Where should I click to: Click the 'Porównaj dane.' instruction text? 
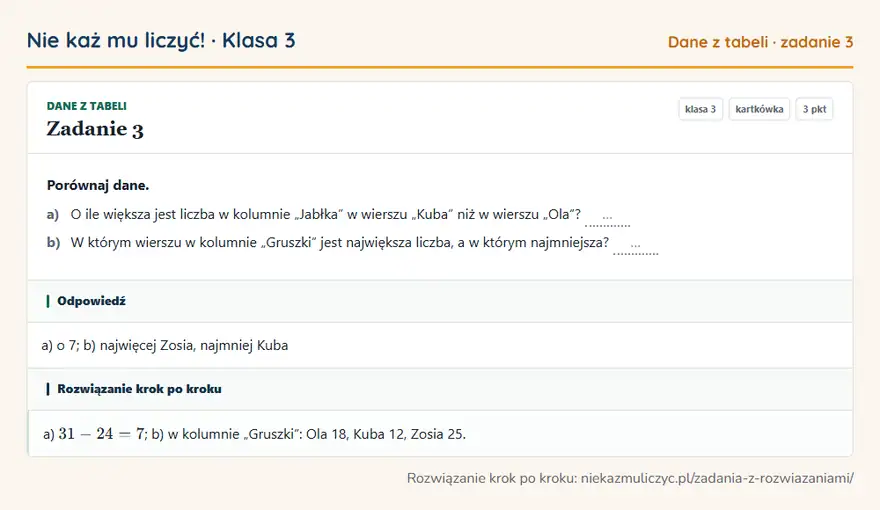pyautogui.click(x=98, y=185)
